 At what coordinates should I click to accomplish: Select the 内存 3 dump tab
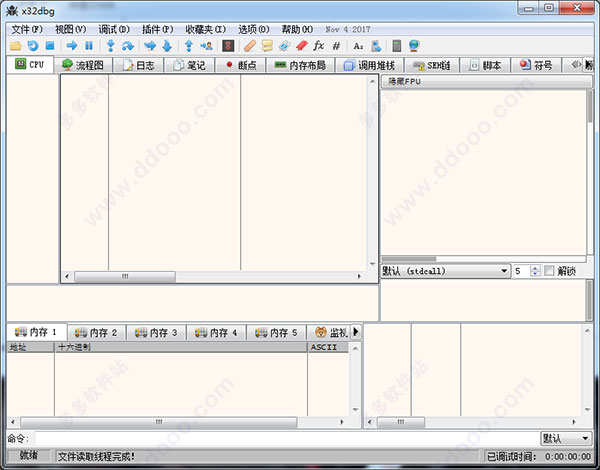tap(157, 333)
